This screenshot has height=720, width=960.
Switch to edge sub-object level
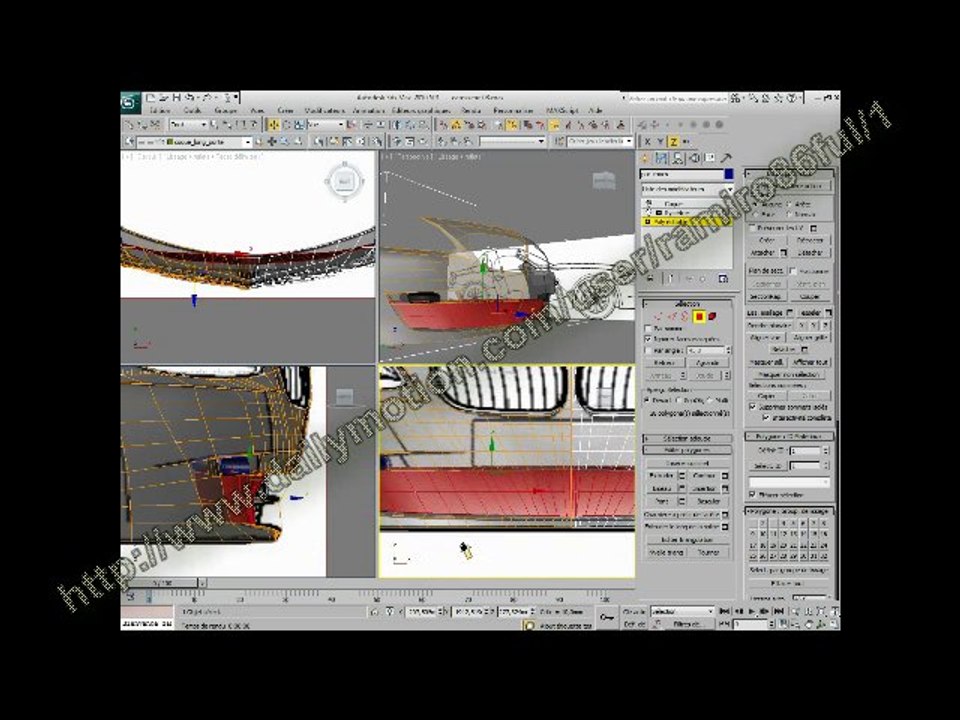coord(672,317)
